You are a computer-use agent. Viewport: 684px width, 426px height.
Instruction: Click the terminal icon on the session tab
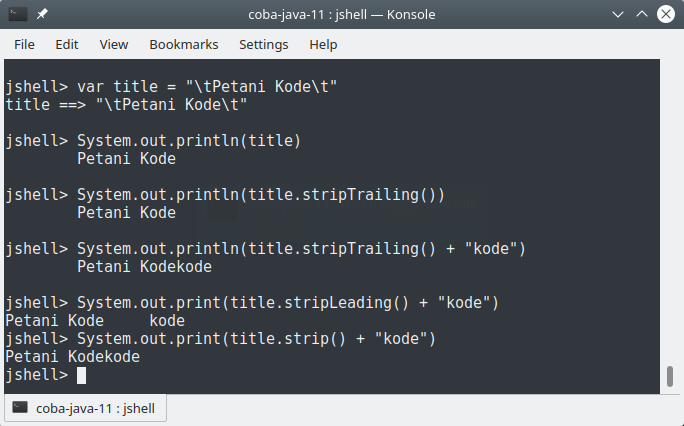tap(20, 408)
